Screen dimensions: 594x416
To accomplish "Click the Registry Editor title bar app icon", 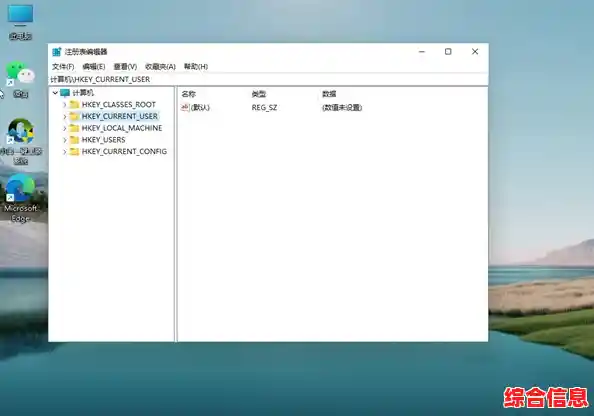I will [x=57, y=52].
